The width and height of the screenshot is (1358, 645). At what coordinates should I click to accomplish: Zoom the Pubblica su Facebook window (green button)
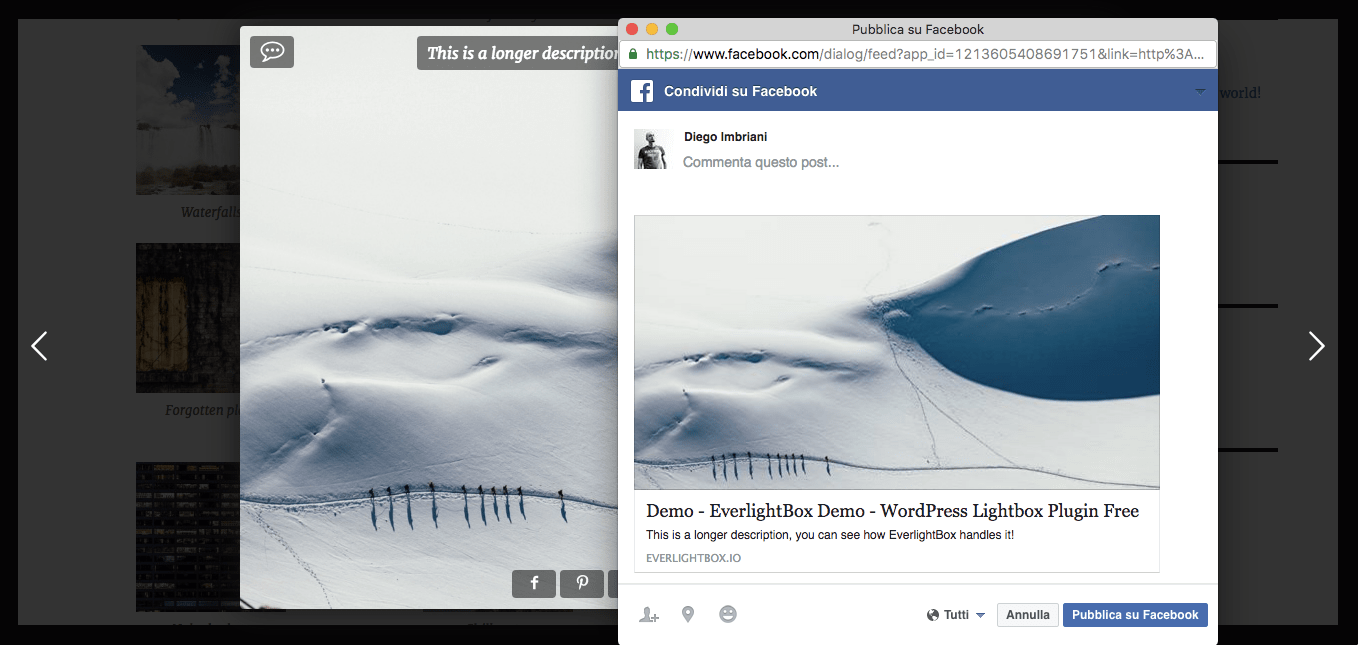point(672,29)
